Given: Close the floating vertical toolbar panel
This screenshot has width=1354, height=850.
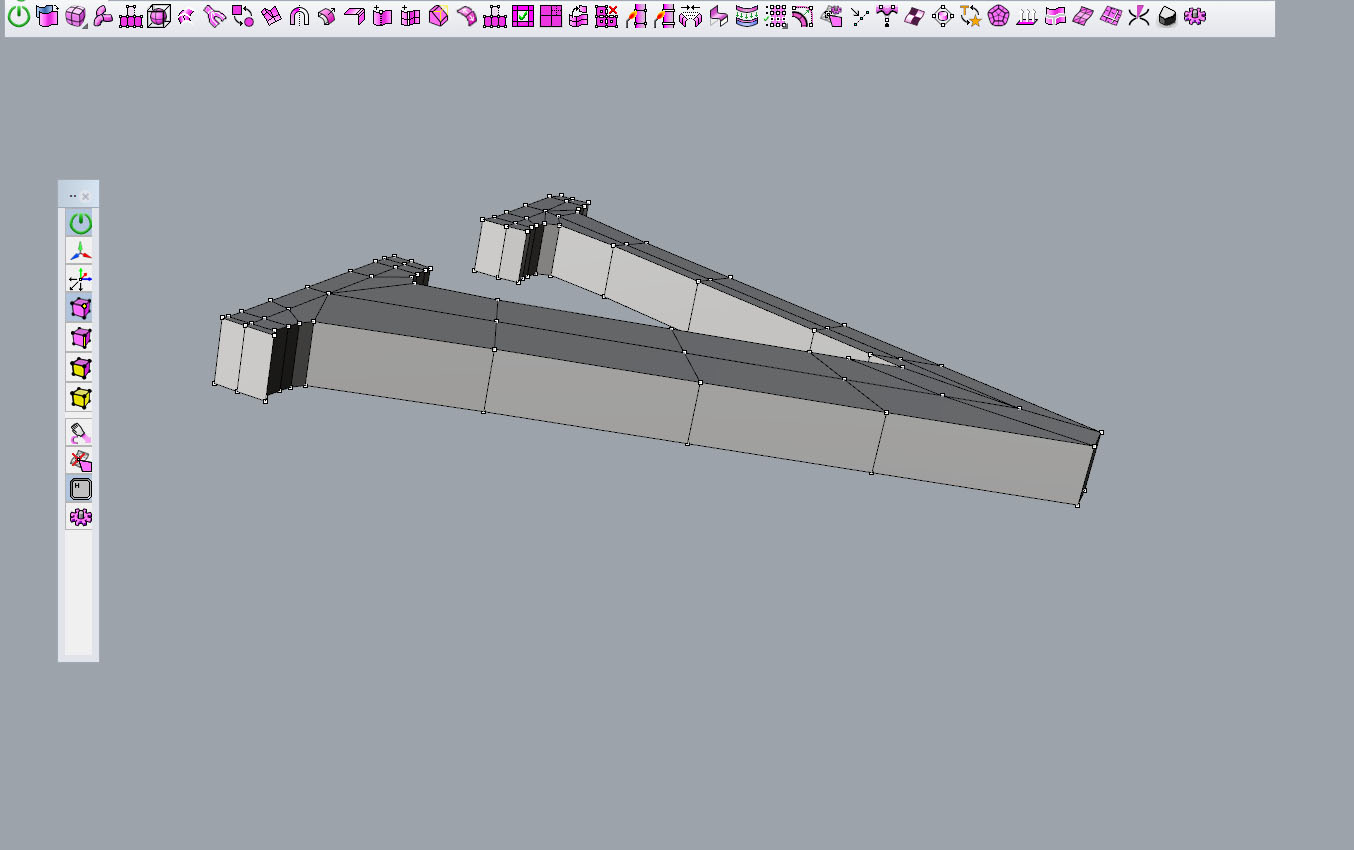Looking at the screenshot, I should coord(86,196).
